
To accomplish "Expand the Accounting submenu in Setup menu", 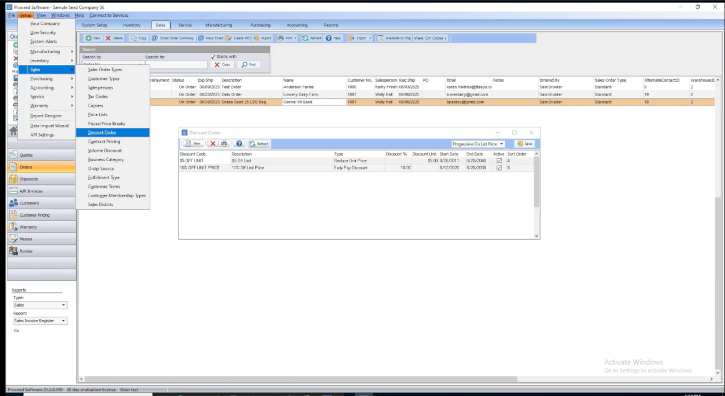I will point(47,87).
